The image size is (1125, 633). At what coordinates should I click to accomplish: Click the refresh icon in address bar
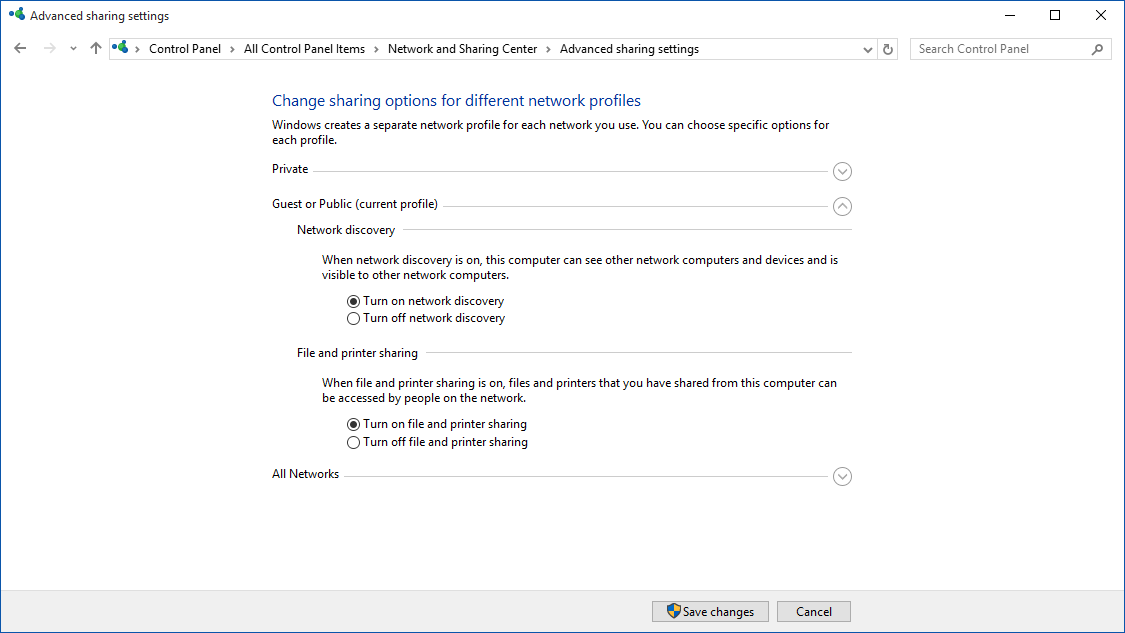(888, 48)
